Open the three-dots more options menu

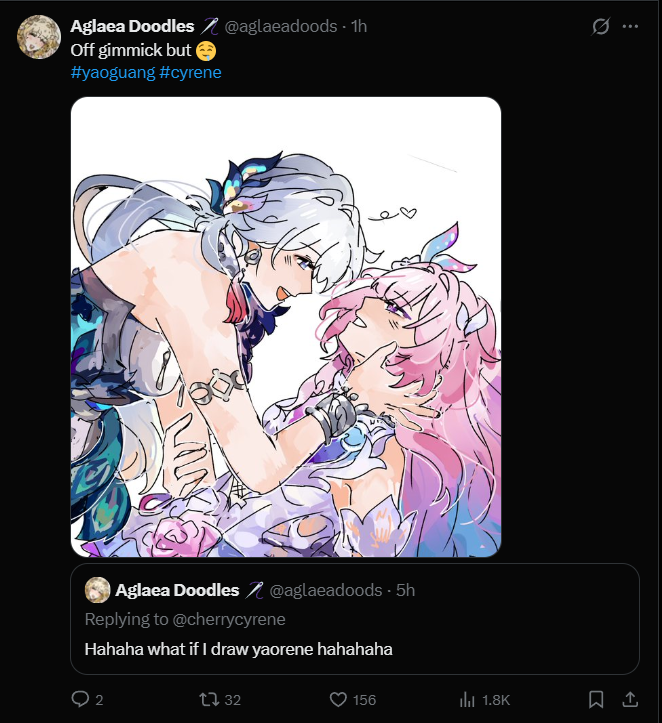tap(630, 26)
